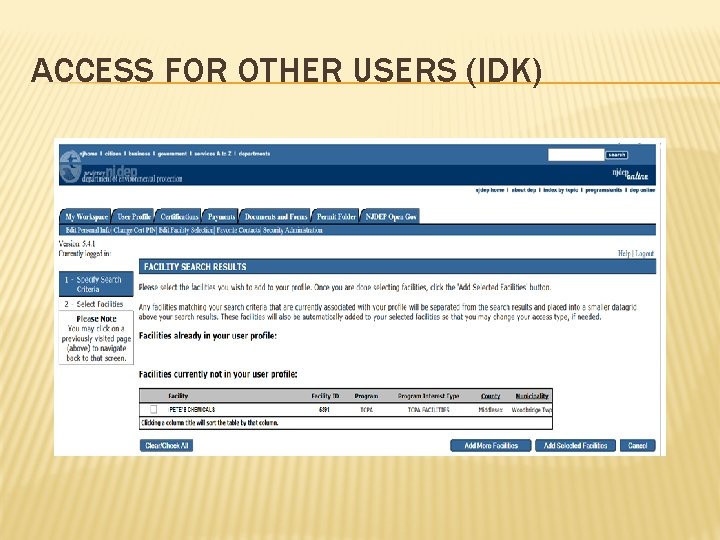The image size is (720, 540).
Task: Sort table by Facility column
Action: click(178, 395)
